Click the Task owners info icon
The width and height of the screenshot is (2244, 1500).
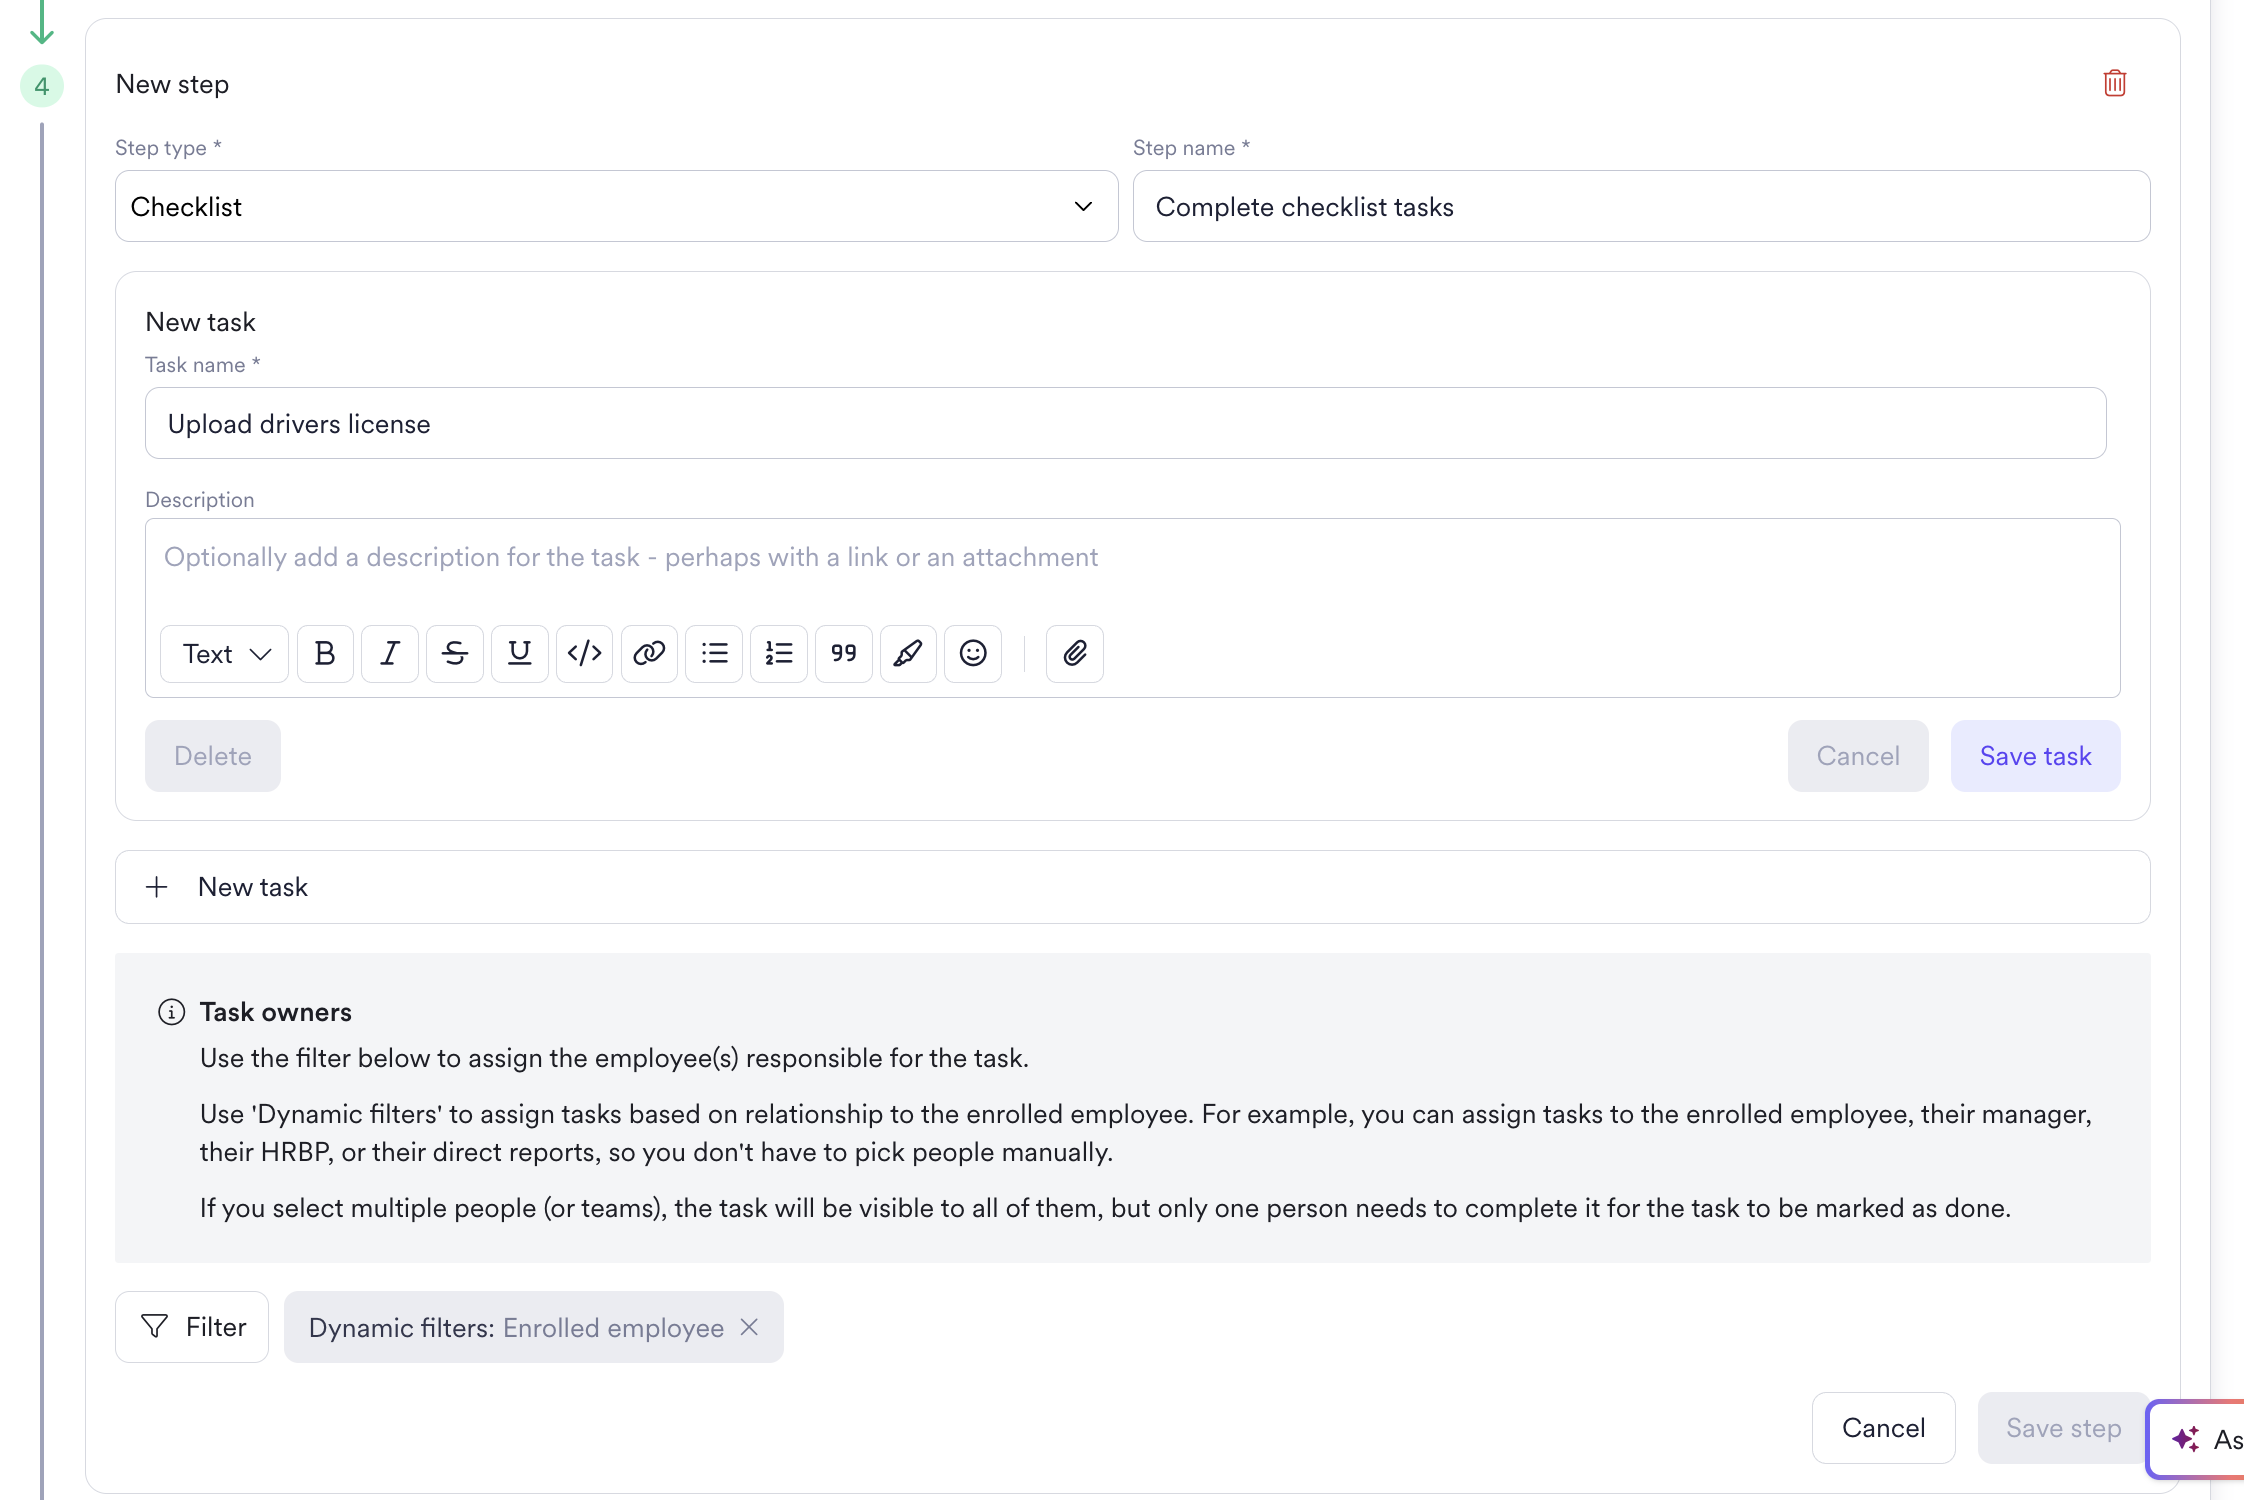coord(172,1012)
